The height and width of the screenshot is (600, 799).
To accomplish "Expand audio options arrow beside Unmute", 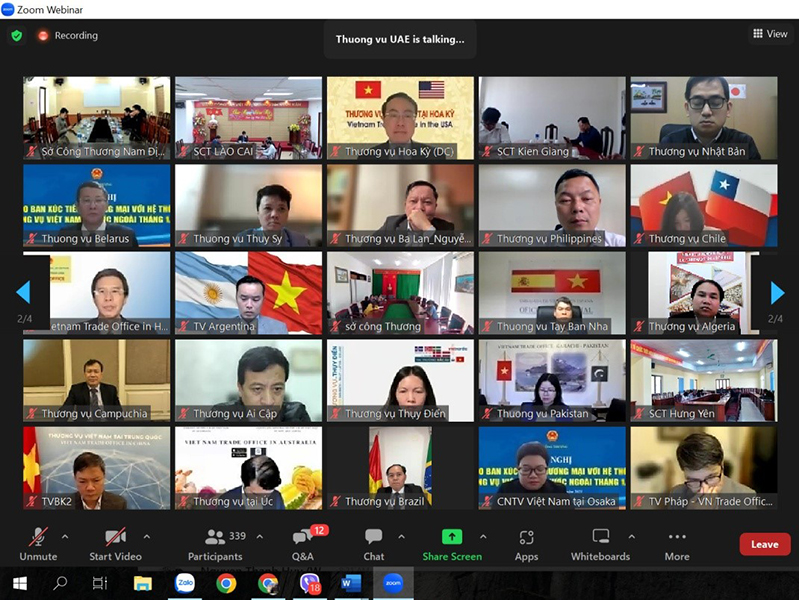I will (x=66, y=536).
